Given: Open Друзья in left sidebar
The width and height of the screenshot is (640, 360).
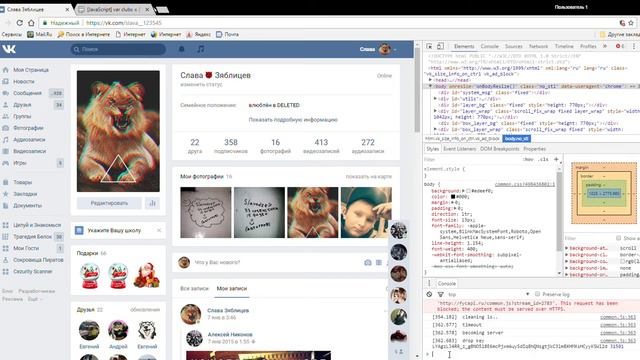Looking at the screenshot, I should pos(22,104).
